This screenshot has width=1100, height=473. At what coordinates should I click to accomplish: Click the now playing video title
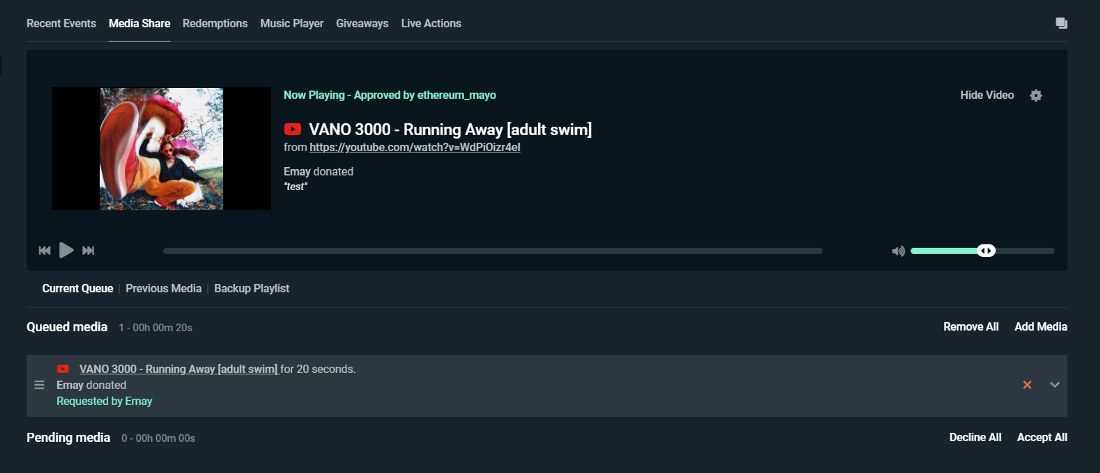coord(450,130)
